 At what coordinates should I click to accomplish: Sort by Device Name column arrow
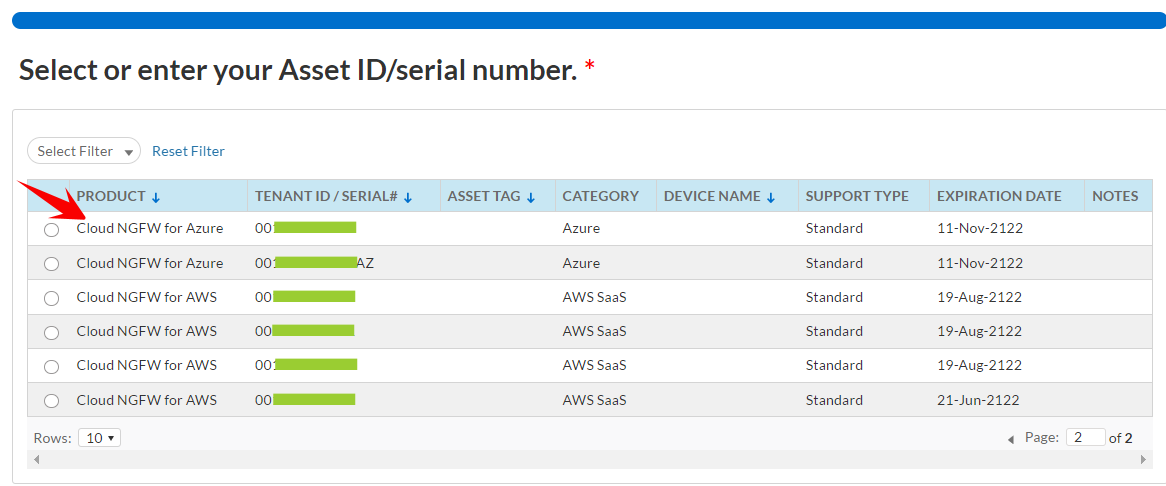(x=771, y=197)
